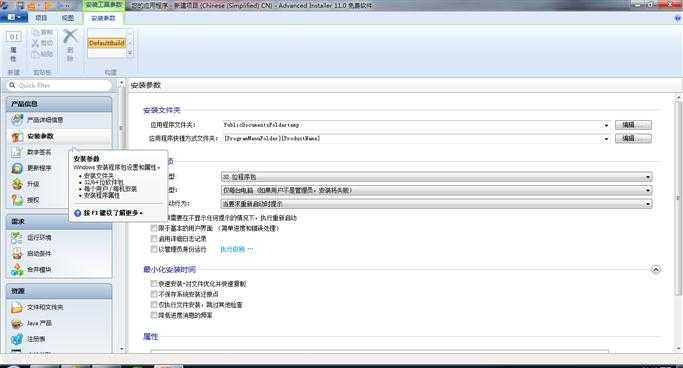Collapse the 最小化安装时间 section chevron
This screenshot has height=368, width=683.
coord(656,269)
